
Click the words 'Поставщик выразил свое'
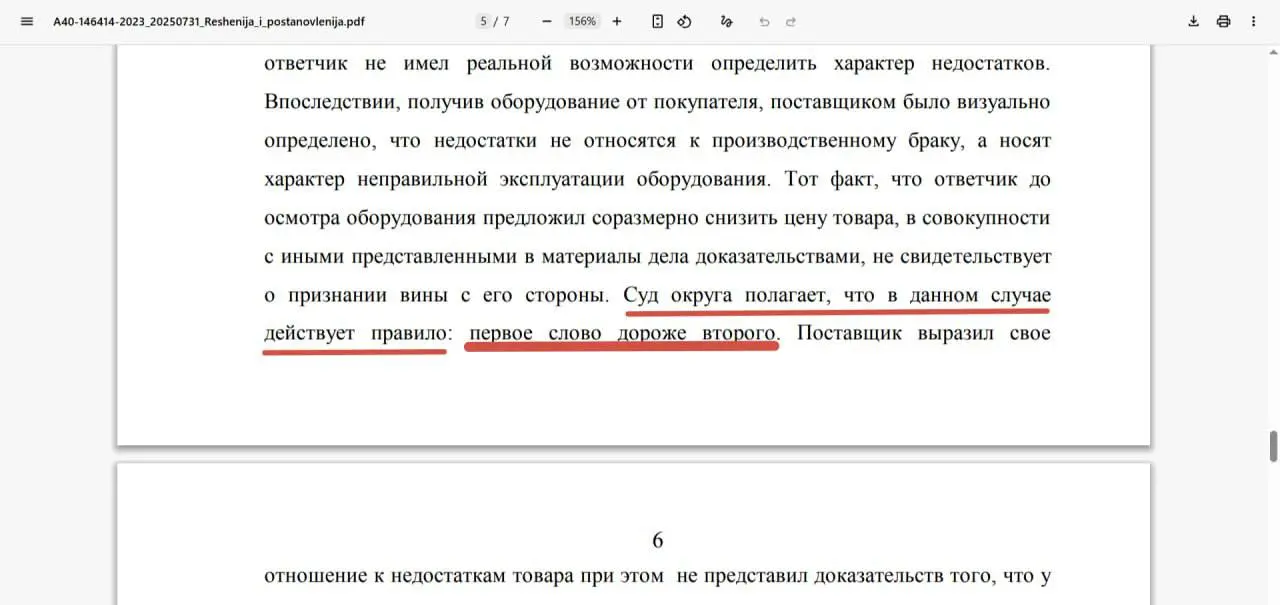point(924,333)
